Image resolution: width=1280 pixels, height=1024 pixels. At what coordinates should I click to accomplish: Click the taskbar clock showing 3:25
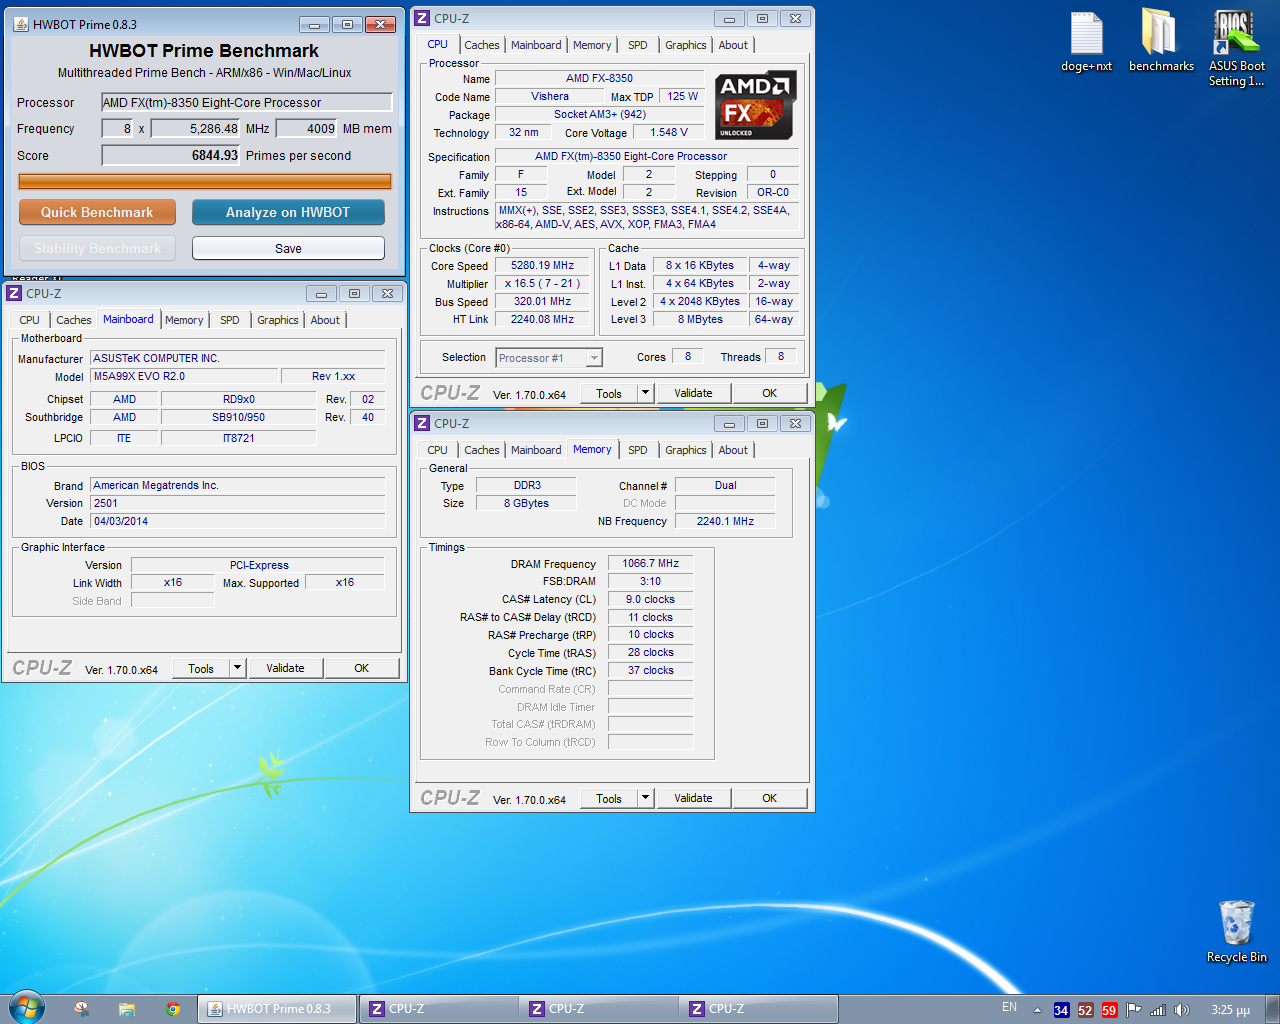point(1230,1010)
